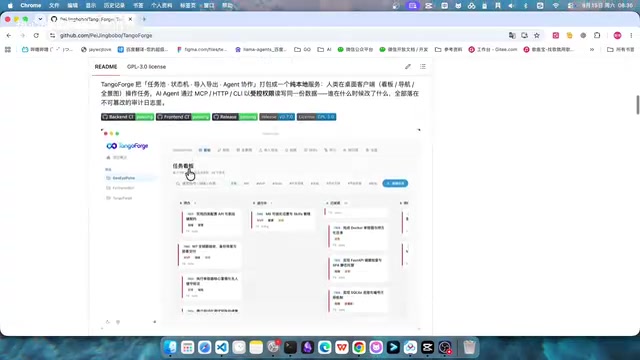
Task: Launch Visual Studio Code from the Dock
Action: [222, 347]
